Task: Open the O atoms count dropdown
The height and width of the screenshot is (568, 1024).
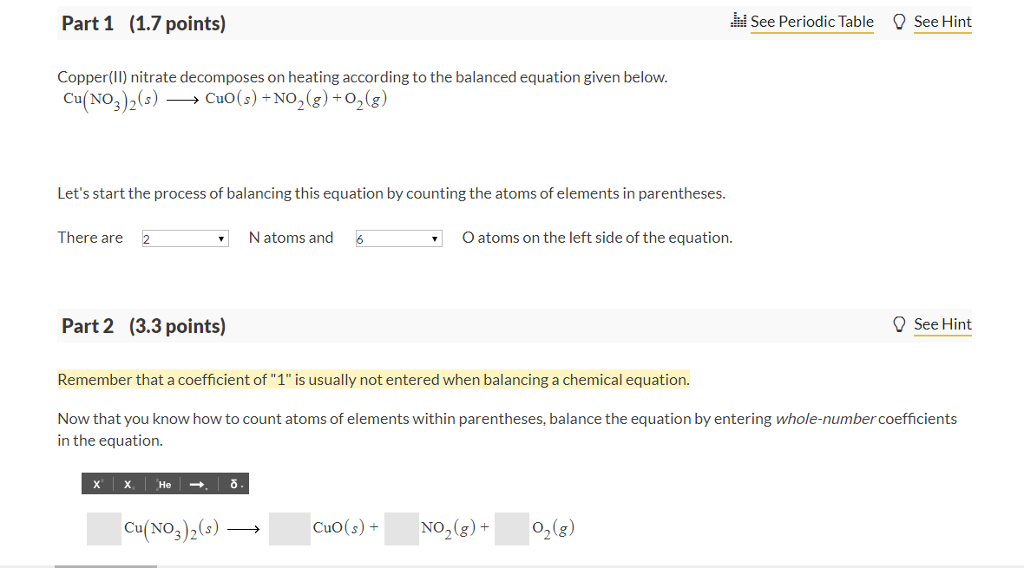Action: click(x=399, y=238)
